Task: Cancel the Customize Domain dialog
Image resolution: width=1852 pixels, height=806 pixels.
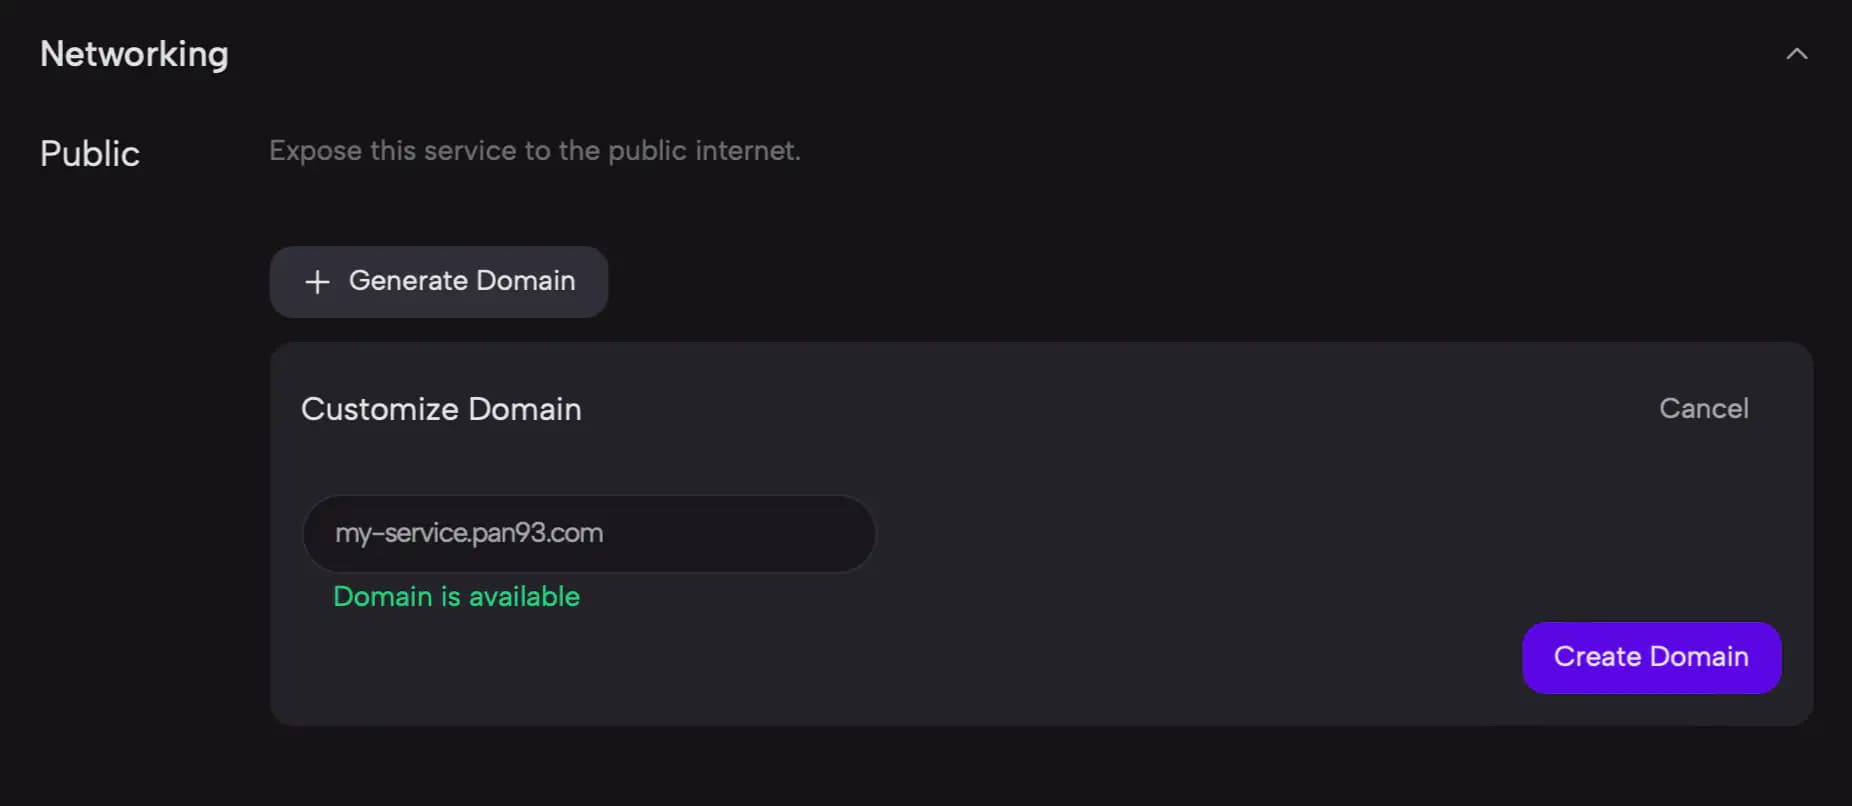Action: 1704,408
